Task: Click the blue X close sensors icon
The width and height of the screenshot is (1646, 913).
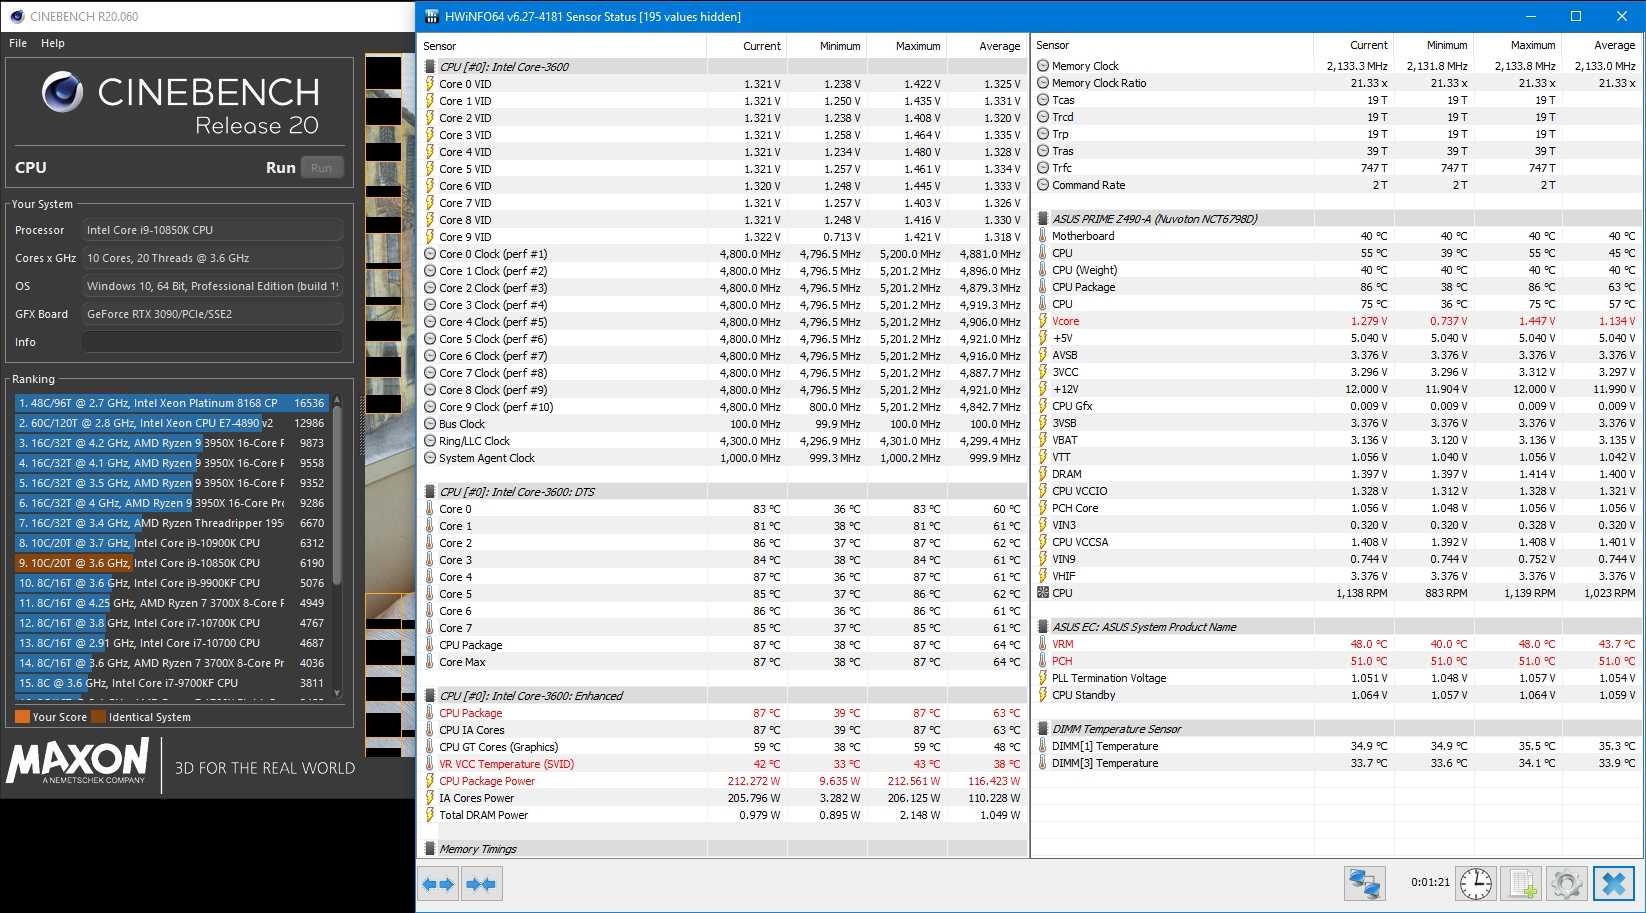Action: click(1613, 884)
